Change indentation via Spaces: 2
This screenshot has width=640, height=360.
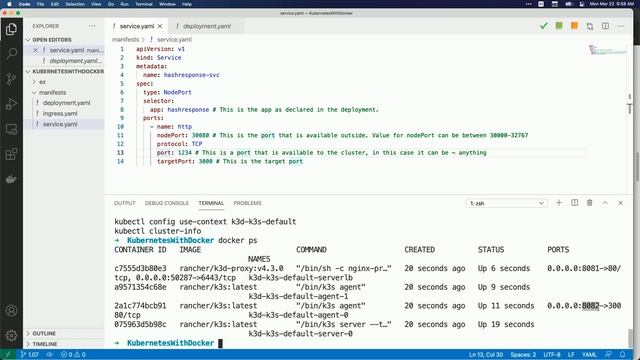point(523,355)
